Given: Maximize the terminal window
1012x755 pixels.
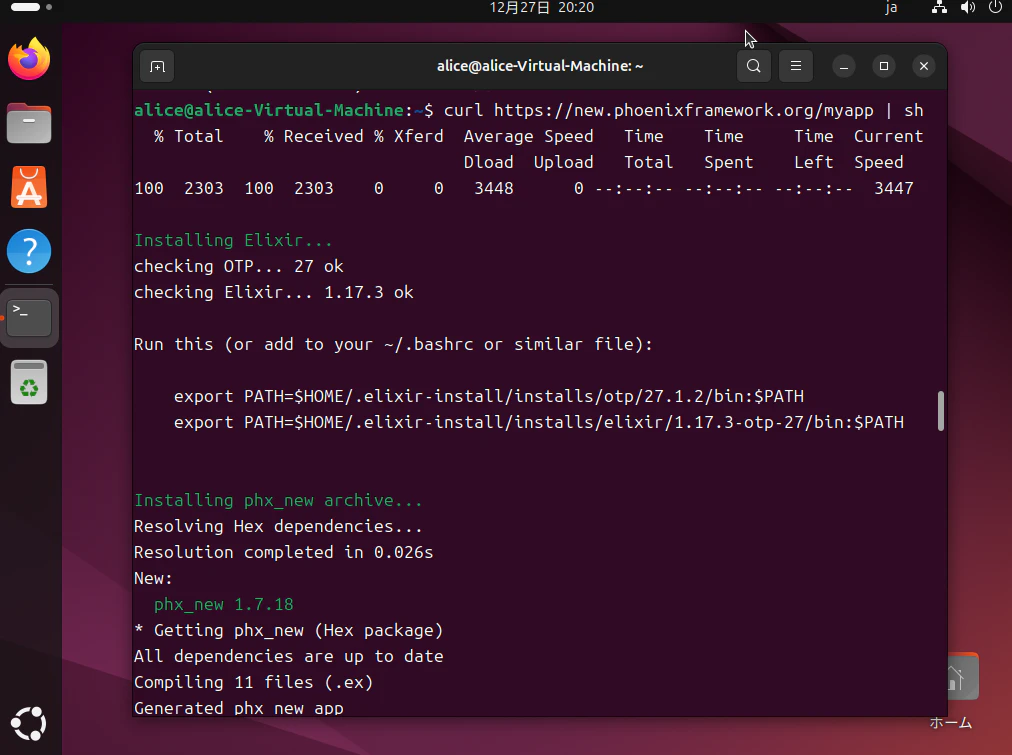Looking at the screenshot, I should (884, 66).
